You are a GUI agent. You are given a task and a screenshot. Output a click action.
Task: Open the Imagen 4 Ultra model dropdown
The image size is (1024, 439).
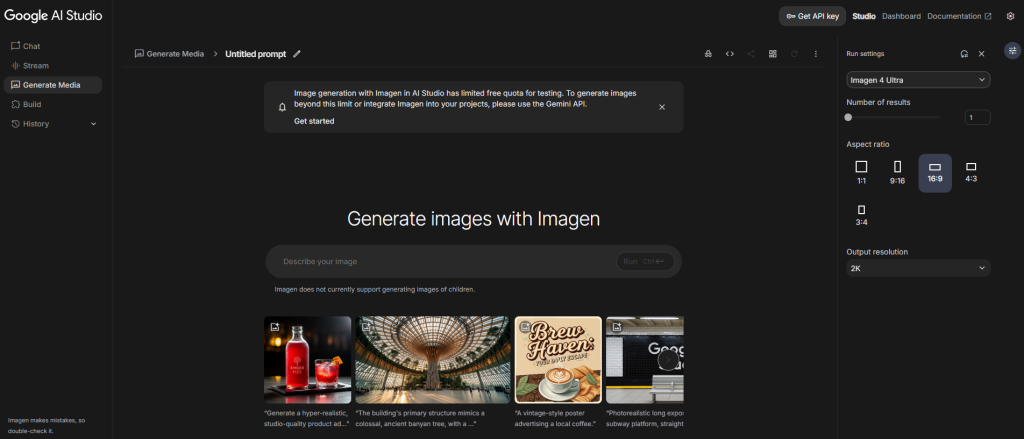(x=918, y=80)
